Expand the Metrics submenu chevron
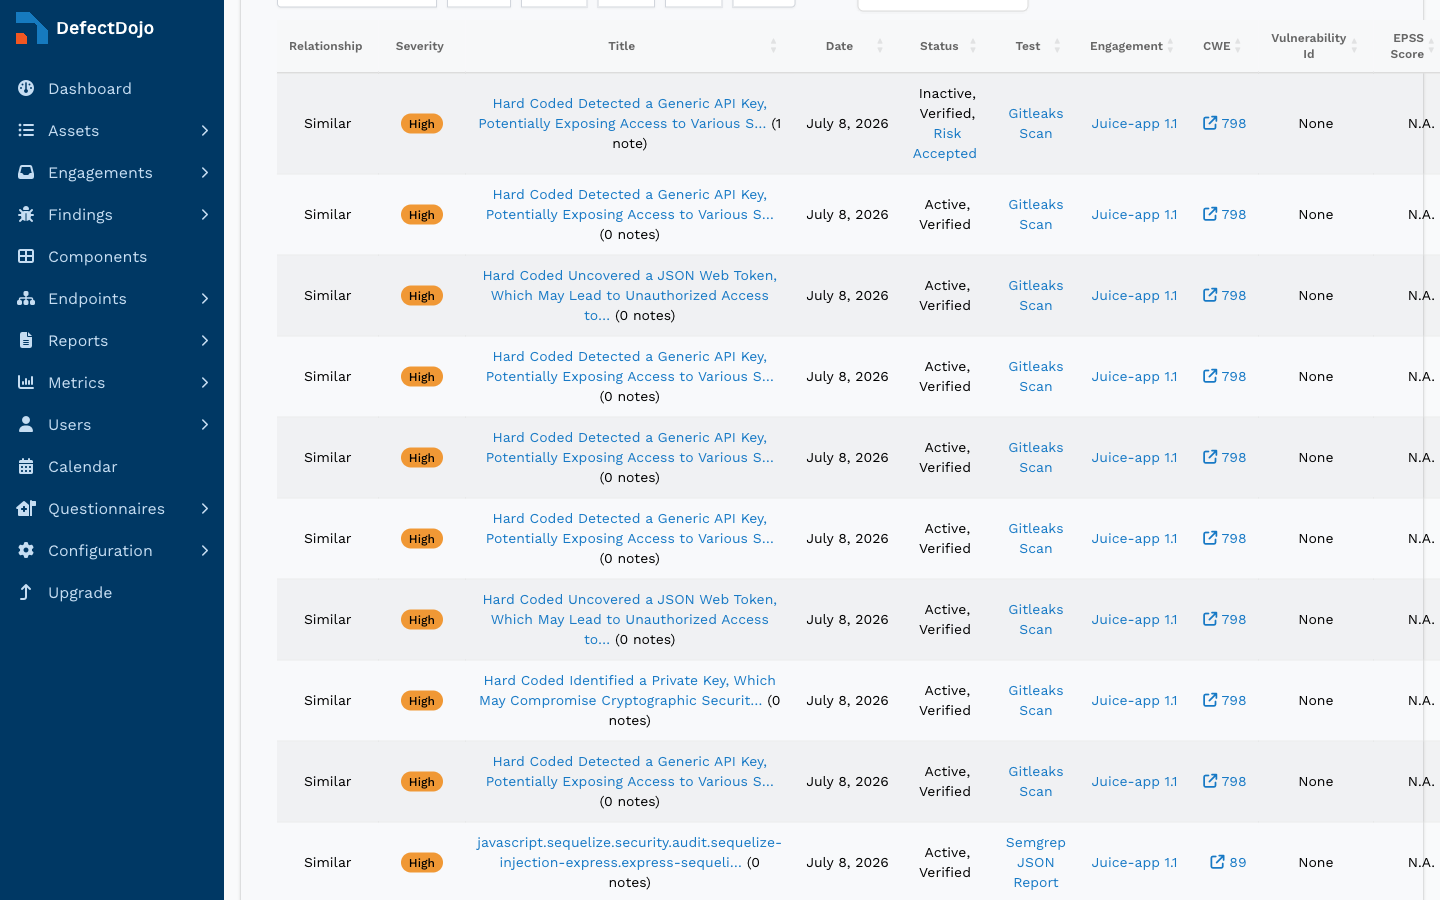1440x900 pixels. click(x=205, y=382)
